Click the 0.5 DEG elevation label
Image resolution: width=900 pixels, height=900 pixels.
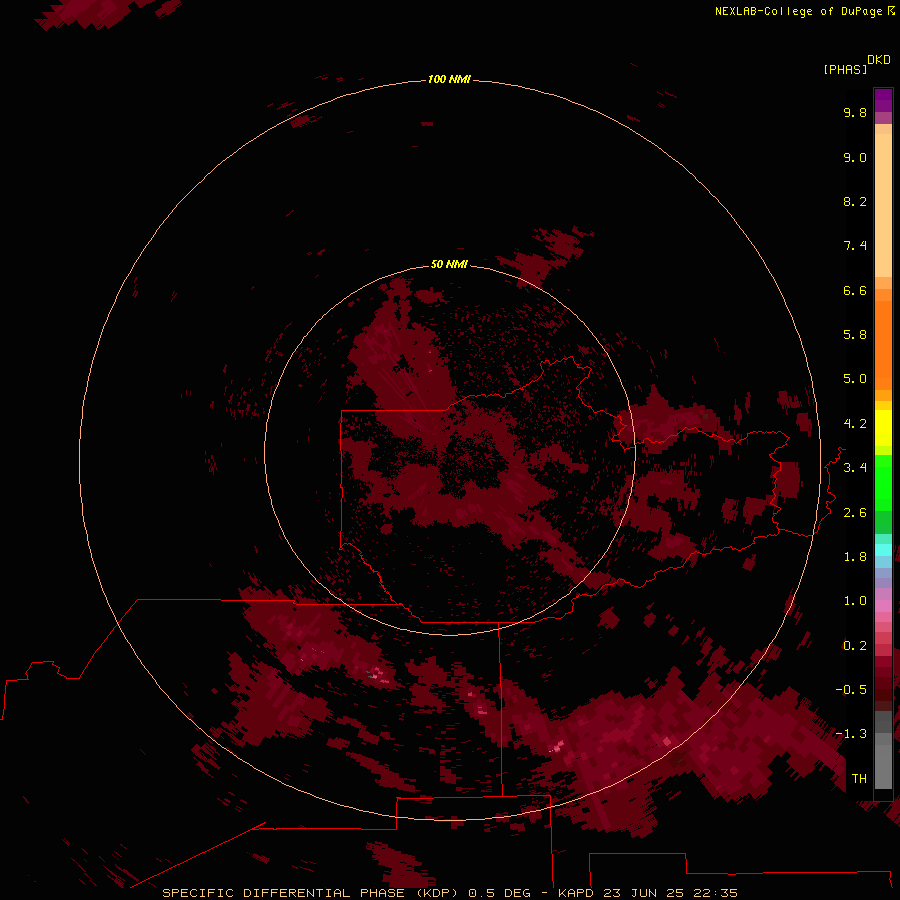499,893
